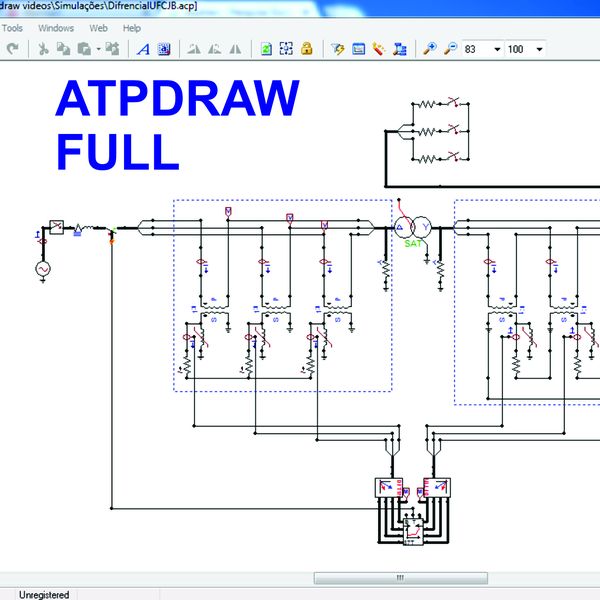Open the Web menu

click(x=98, y=28)
